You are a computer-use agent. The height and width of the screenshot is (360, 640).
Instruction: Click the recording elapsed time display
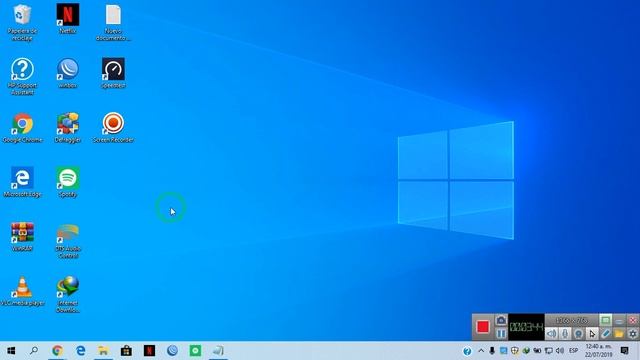click(526, 327)
